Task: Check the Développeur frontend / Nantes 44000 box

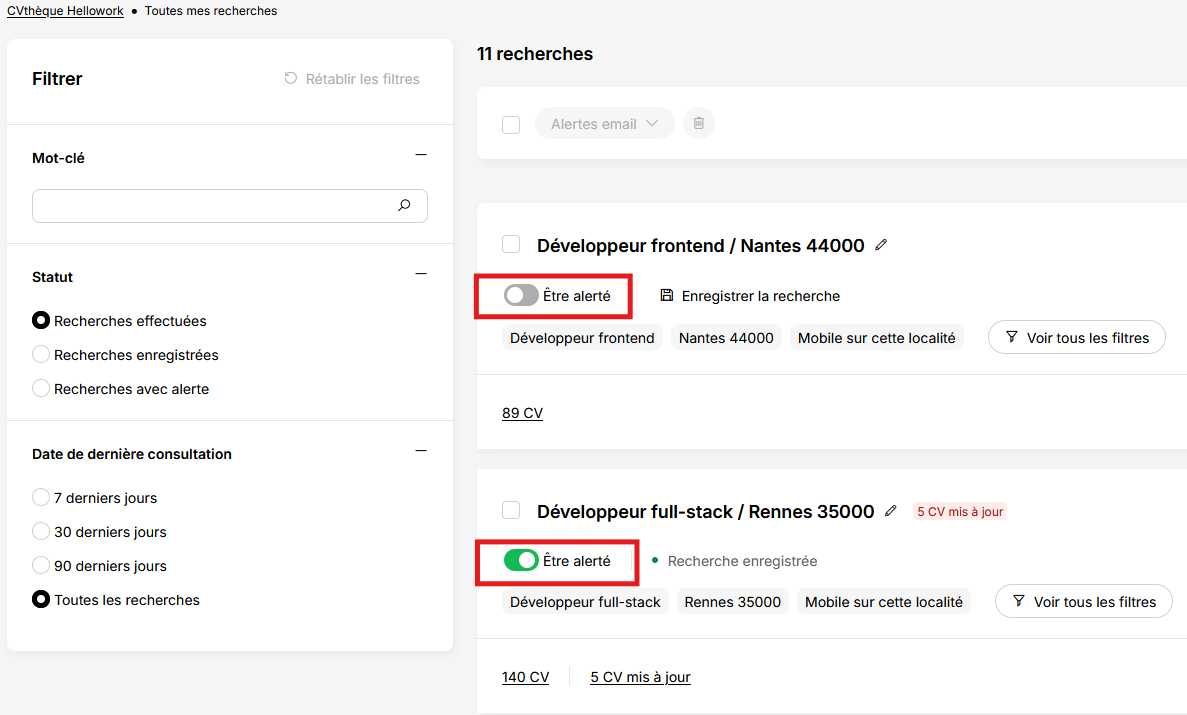Action: click(511, 244)
